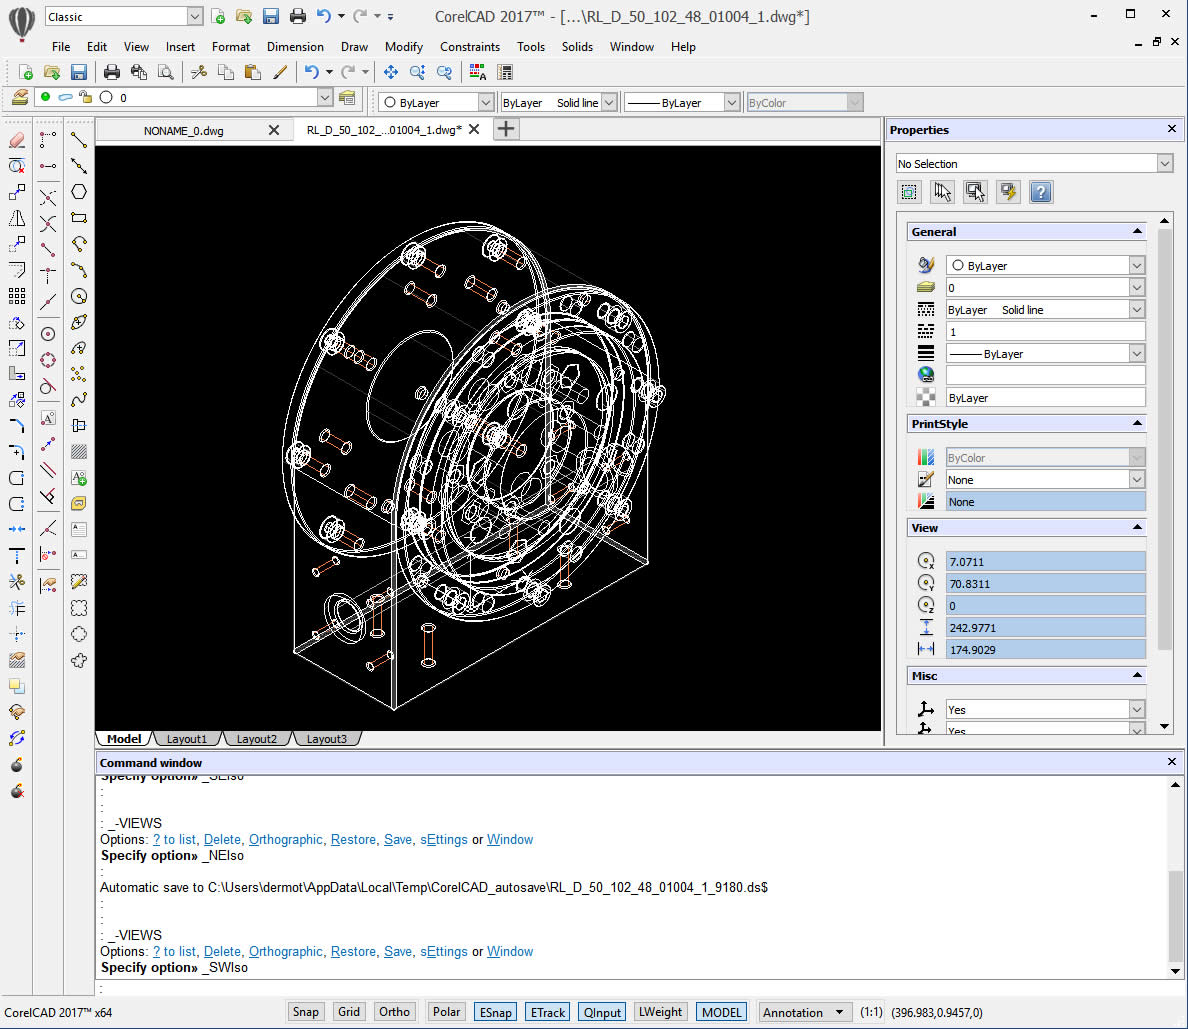
Task: Click the lower Delete option link in Command window
Action: coord(222,952)
